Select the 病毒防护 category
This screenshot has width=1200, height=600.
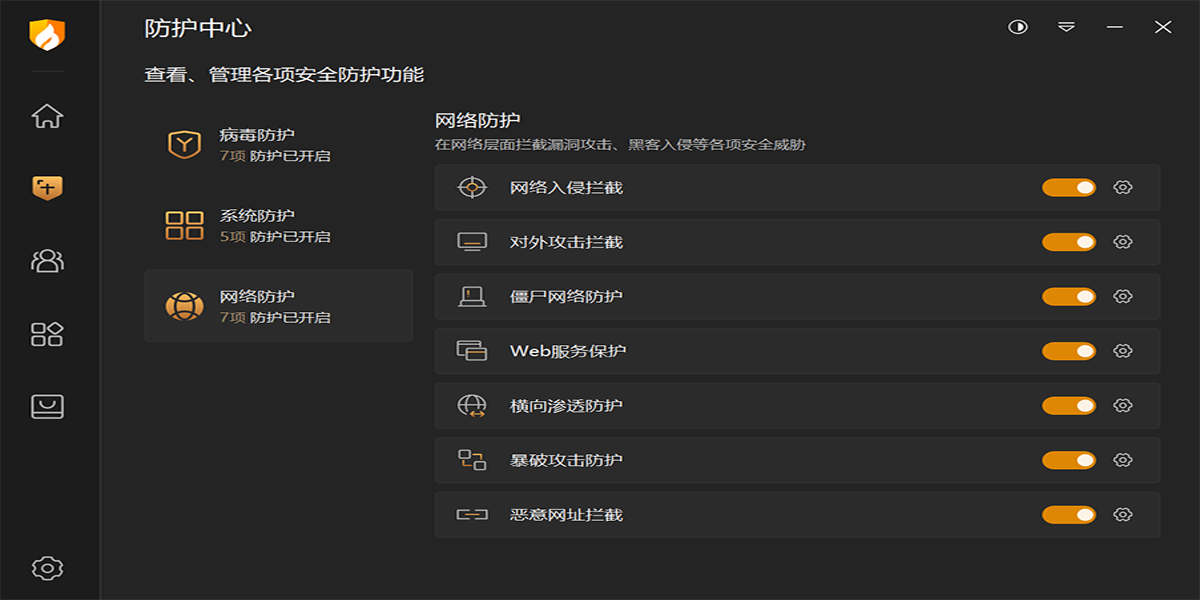(278, 145)
